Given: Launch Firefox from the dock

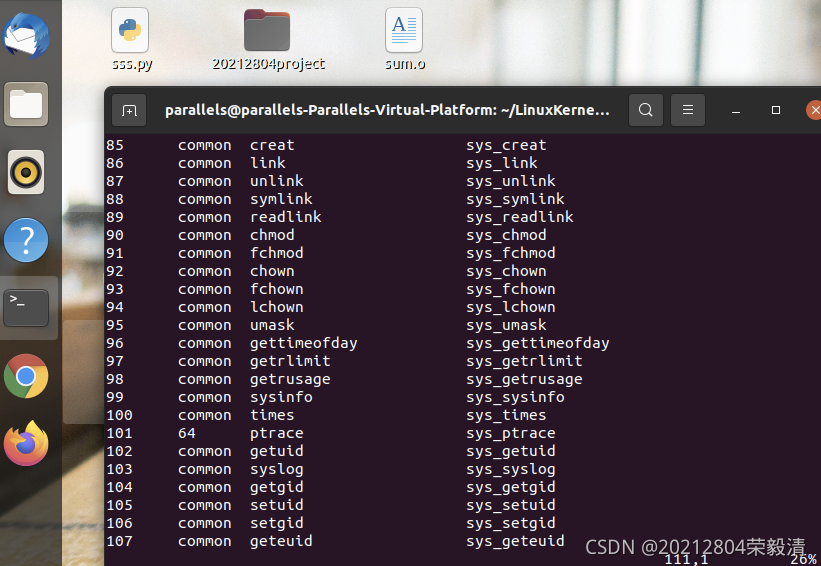Looking at the screenshot, I should coord(26,443).
